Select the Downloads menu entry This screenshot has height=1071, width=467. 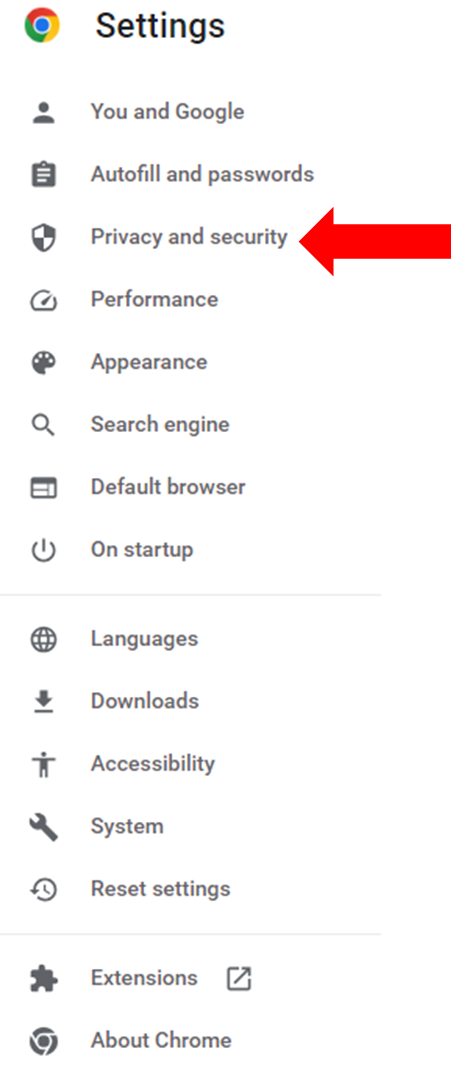tap(145, 701)
